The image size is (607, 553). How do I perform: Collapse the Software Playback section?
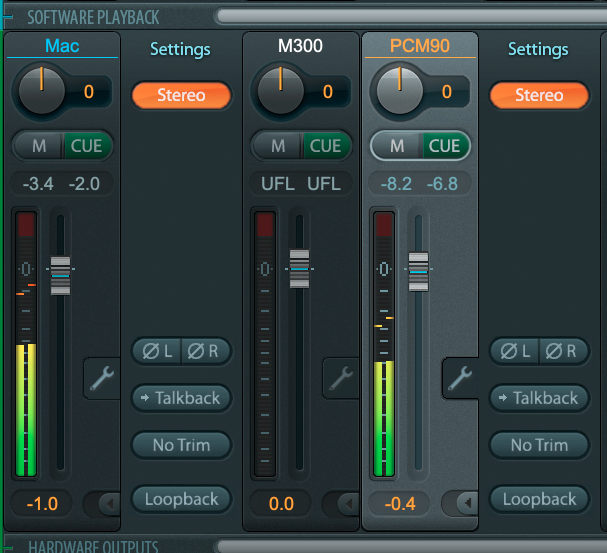7,17
